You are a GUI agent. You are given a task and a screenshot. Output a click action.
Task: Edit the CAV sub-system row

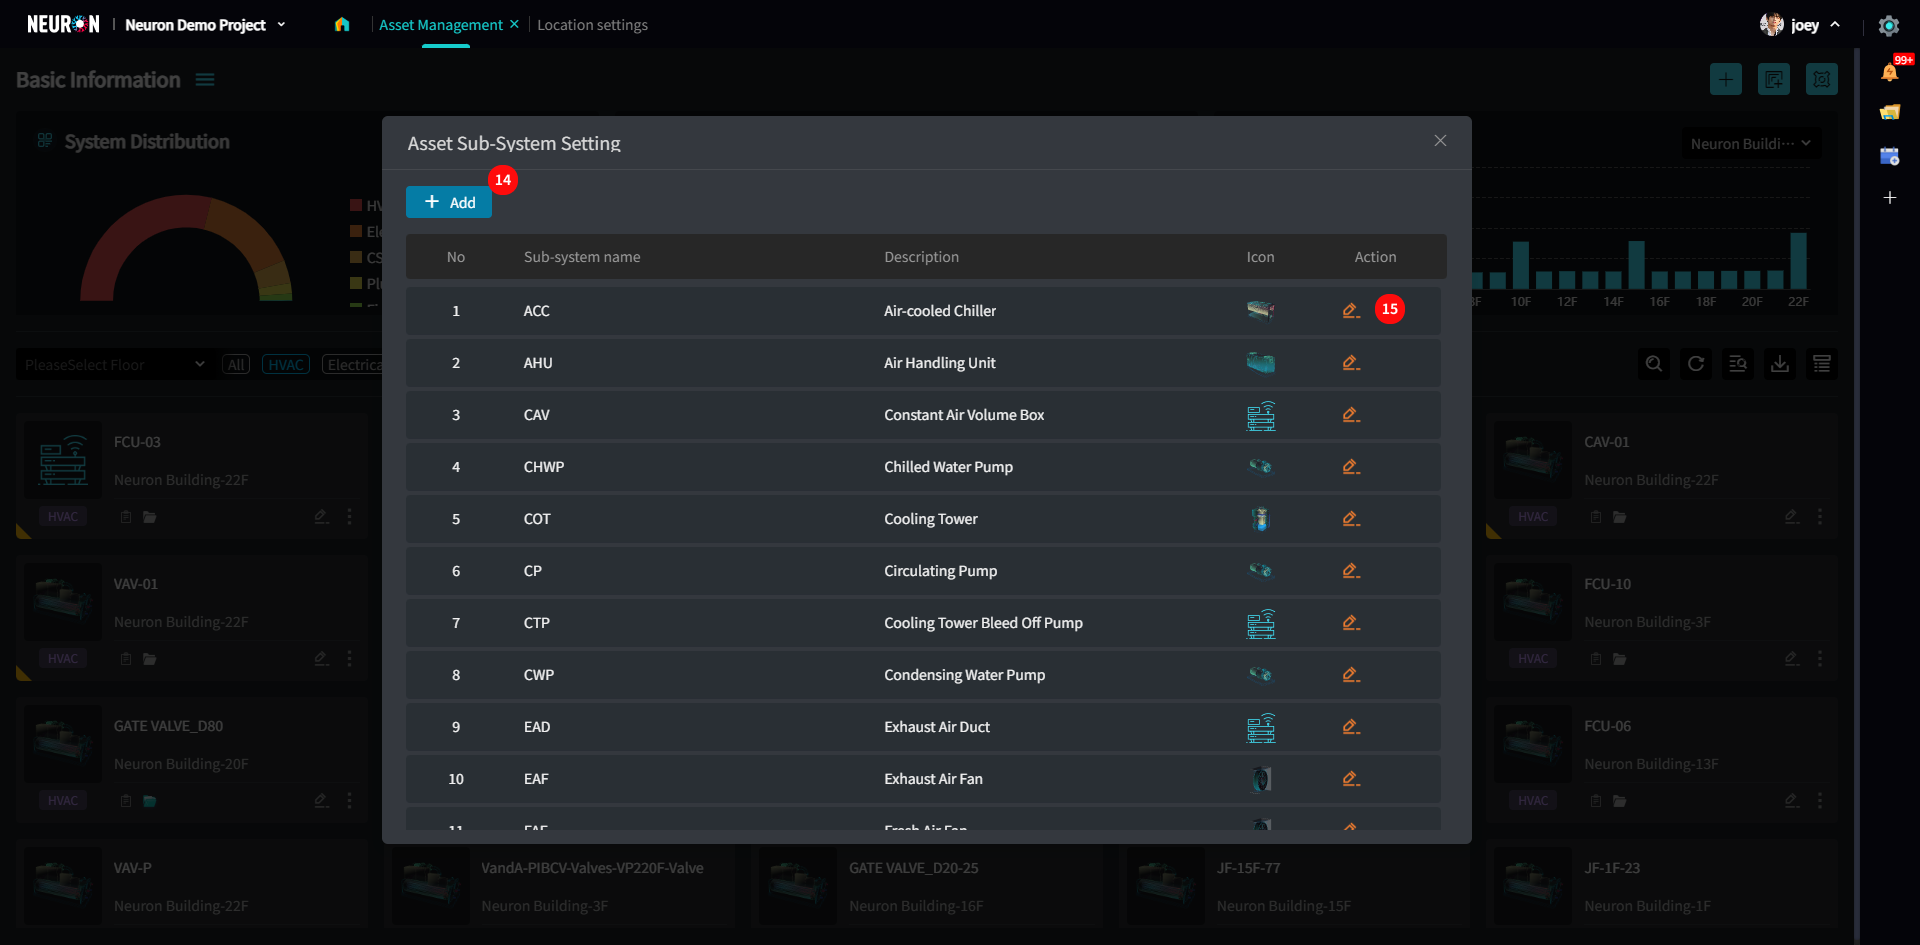1351,415
